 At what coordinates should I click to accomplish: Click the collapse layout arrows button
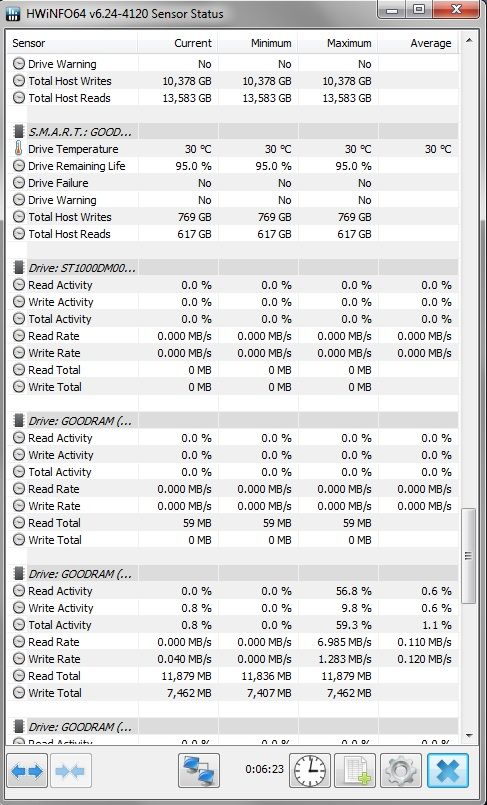pyautogui.click(x=70, y=770)
